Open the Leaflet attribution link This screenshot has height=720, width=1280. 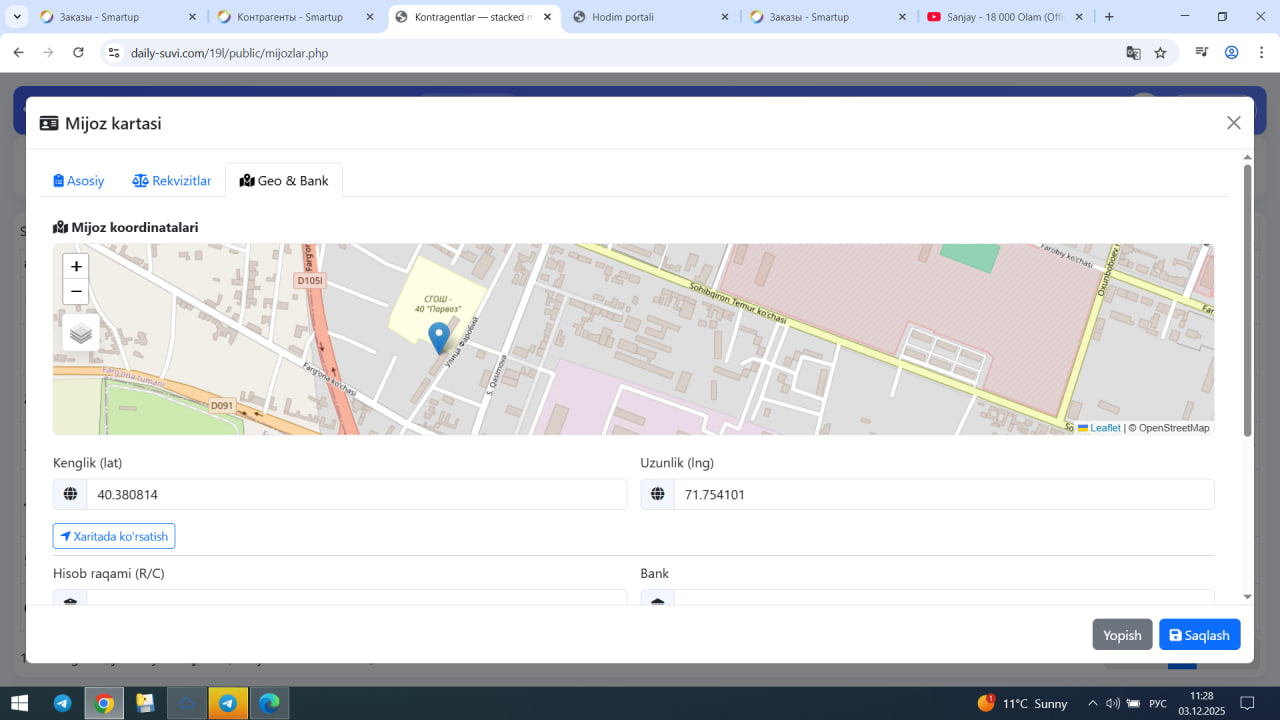(1104, 428)
